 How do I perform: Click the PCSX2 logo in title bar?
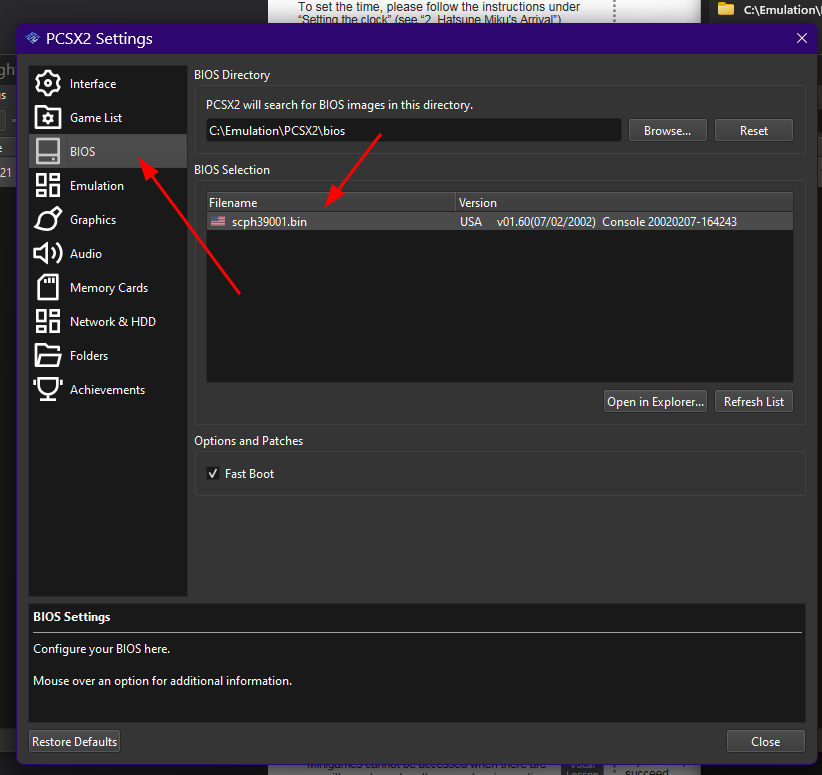pyautogui.click(x=33, y=38)
